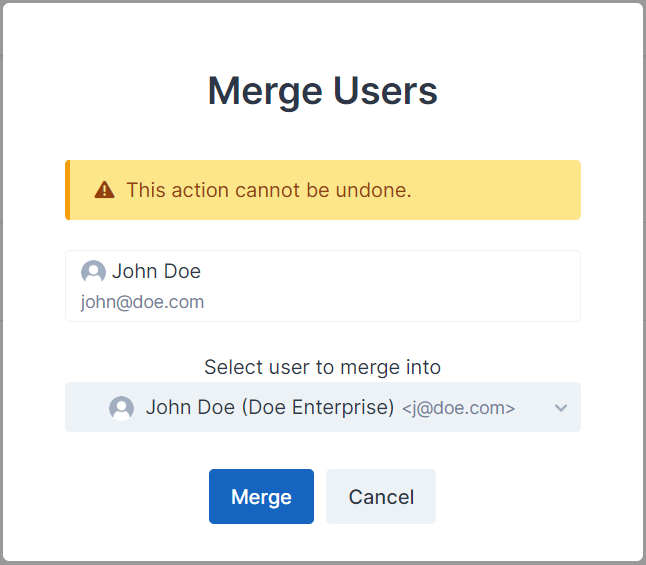
Task: Click the 'This action cannot be undone.' text
Action: 269,190
